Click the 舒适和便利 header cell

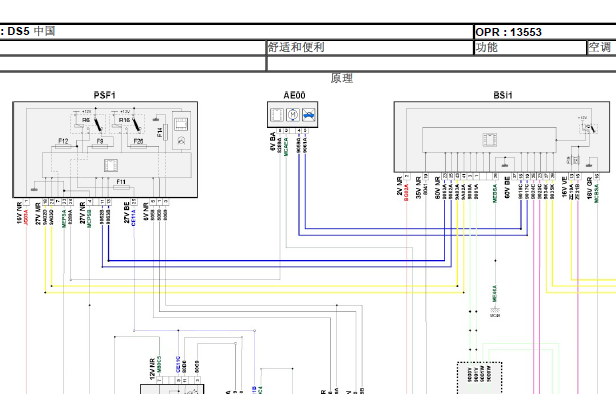coord(370,48)
